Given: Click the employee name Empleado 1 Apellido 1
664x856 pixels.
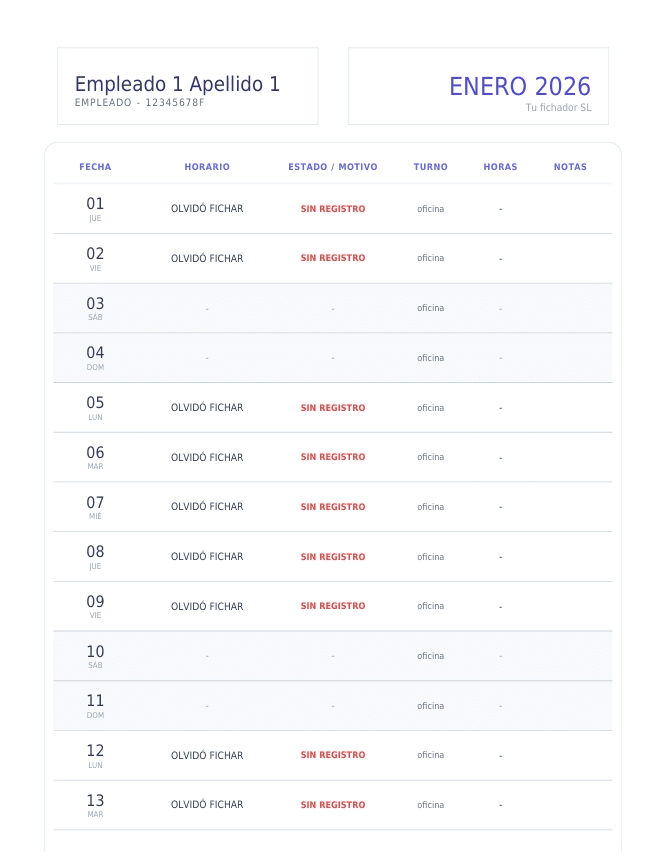Looking at the screenshot, I should 177,85.
